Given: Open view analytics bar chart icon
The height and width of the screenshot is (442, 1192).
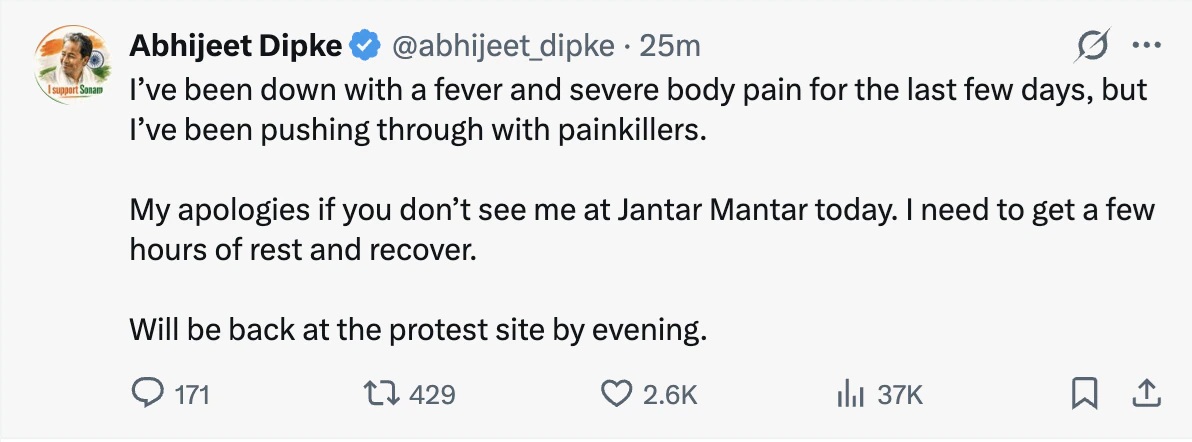Looking at the screenshot, I should 852,394.
